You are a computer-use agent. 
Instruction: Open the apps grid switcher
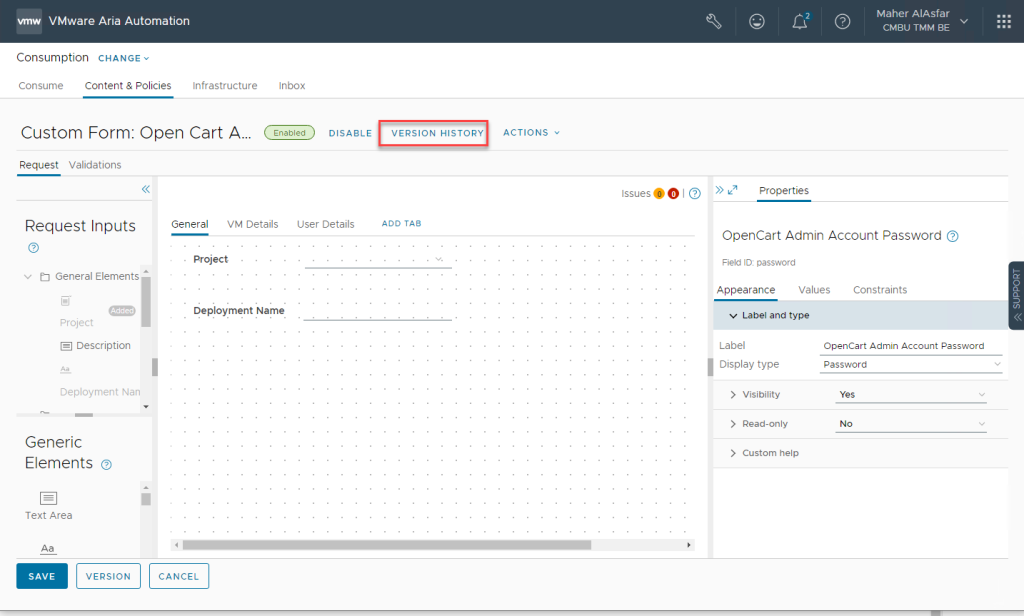1004,22
